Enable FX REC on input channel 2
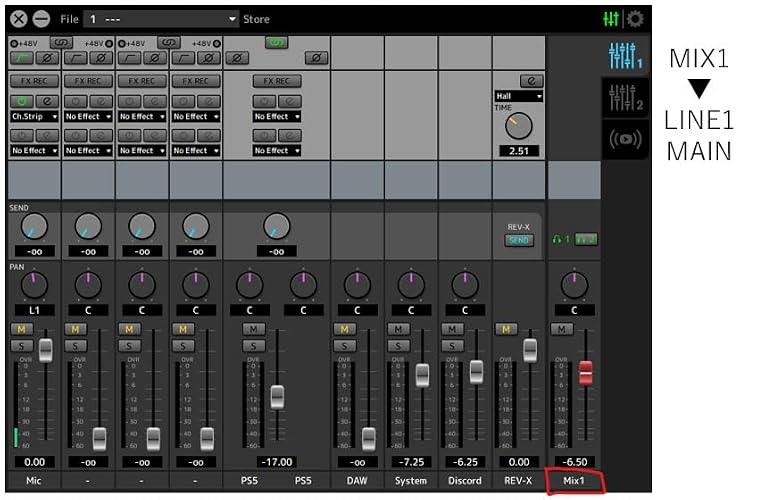Viewport: 757px width, 500px height. pos(88,81)
